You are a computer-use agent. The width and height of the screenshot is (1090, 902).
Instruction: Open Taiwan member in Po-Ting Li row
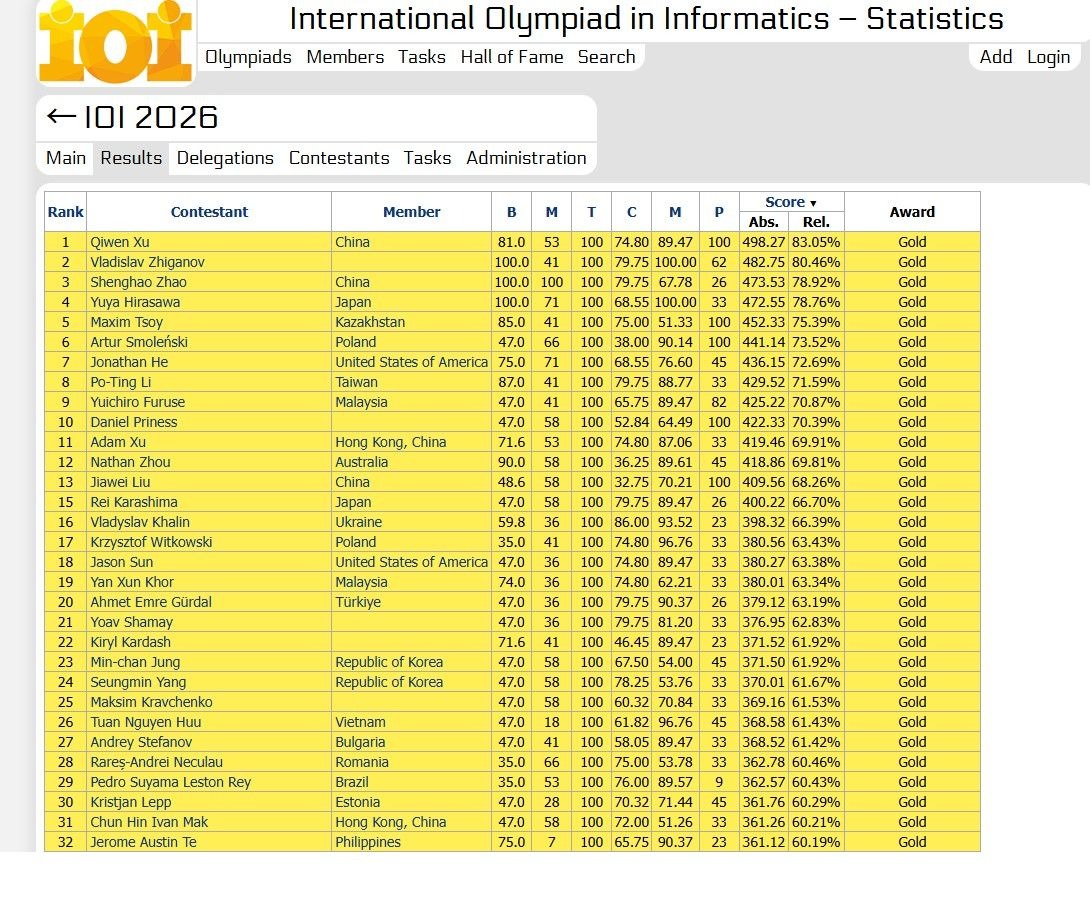pyautogui.click(x=356, y=382)
